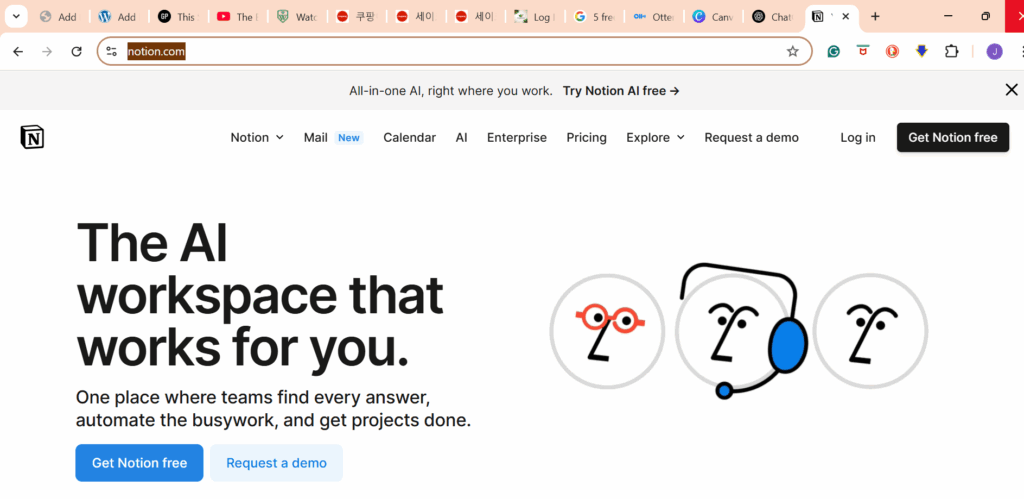
Task: Switch to the 'This' GP tab
Action: point(176,17)
